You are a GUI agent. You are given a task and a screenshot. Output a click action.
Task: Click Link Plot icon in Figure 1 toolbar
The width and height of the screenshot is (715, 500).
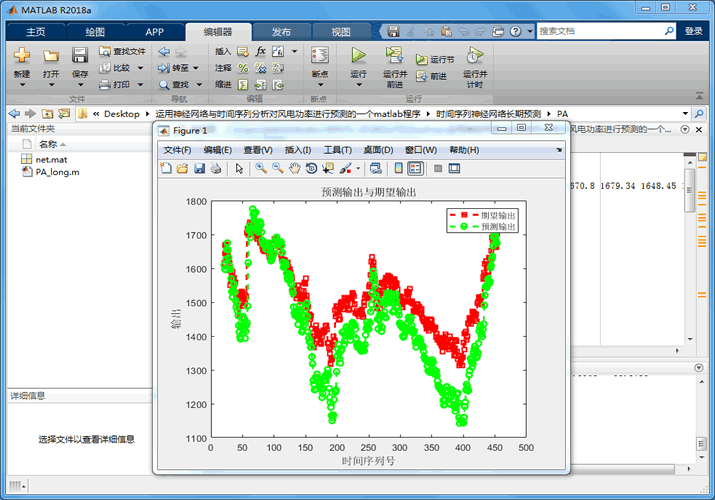click(376, 169)
